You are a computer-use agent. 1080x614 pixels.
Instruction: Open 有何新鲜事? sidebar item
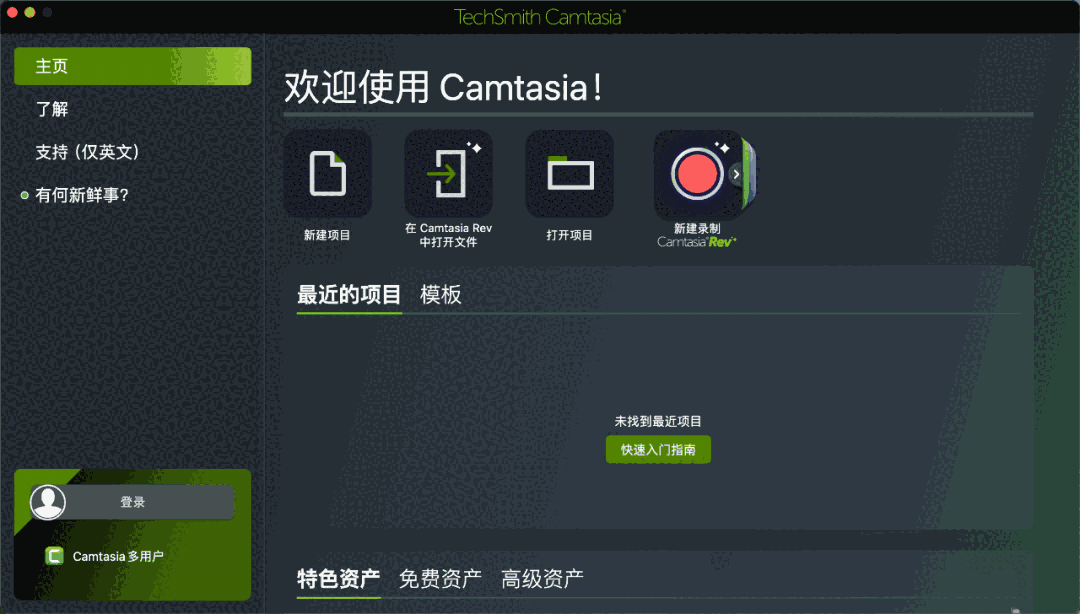82,196
